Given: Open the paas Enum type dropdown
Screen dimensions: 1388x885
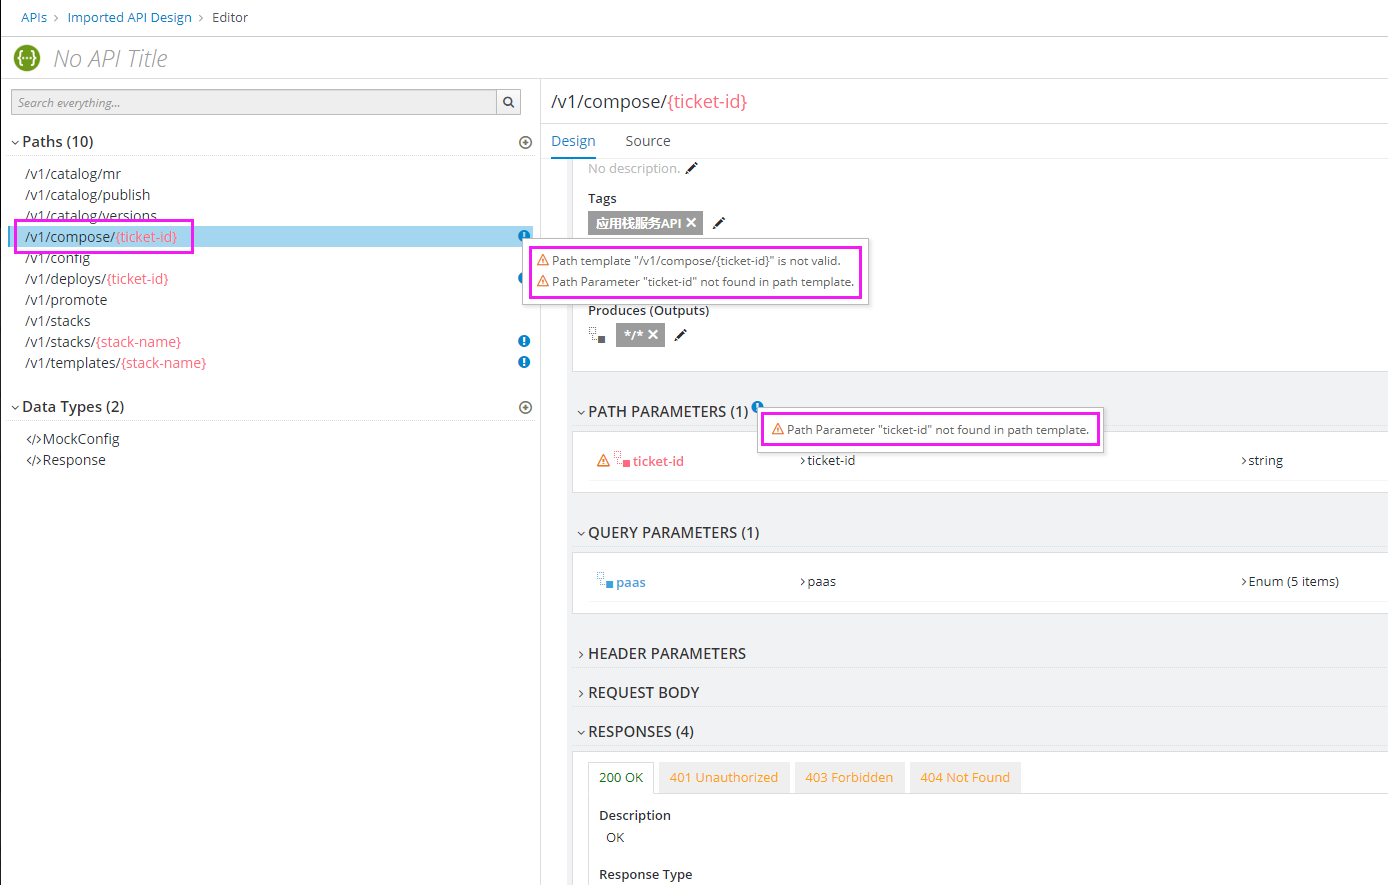Looking at the screenshot, I should click(1290, 582).
